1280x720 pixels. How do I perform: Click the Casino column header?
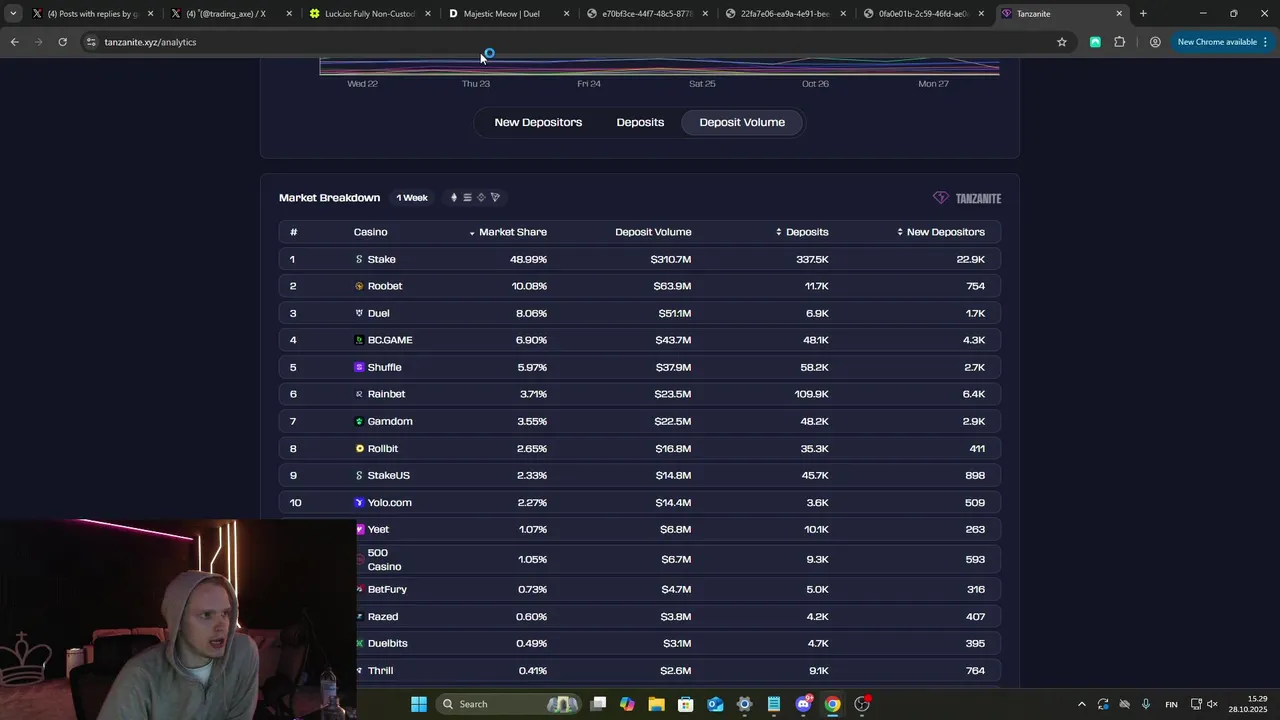pyautogui.click(x=370, y=232)
